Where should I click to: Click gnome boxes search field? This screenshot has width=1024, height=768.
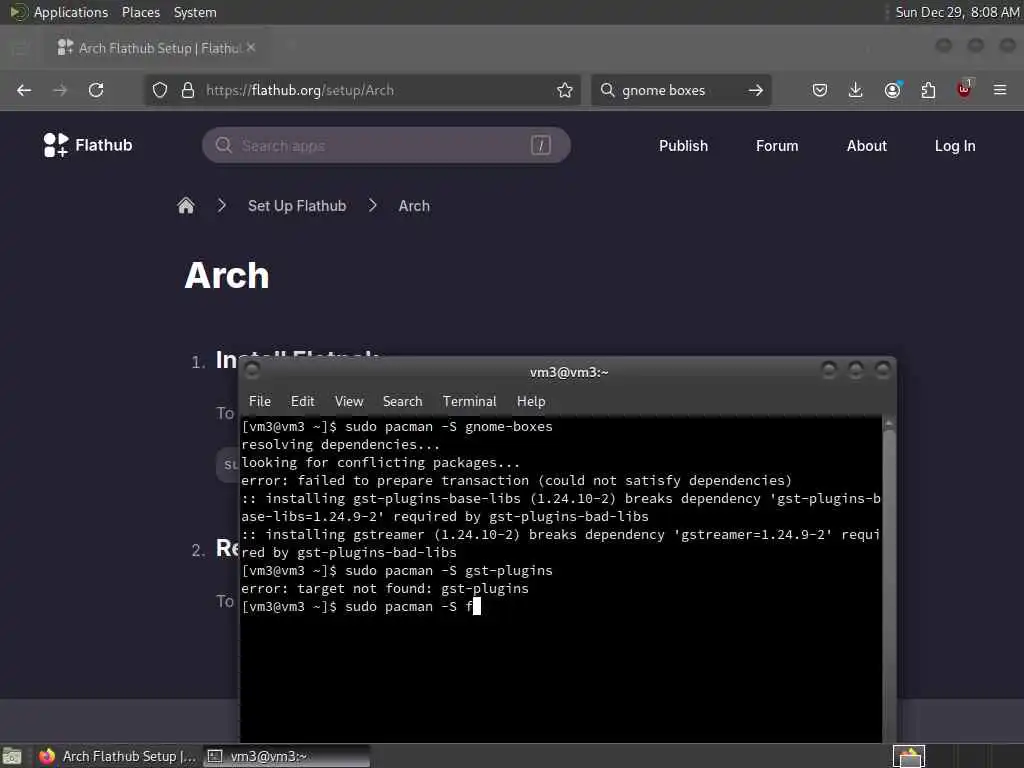click(x=679, y=90)
